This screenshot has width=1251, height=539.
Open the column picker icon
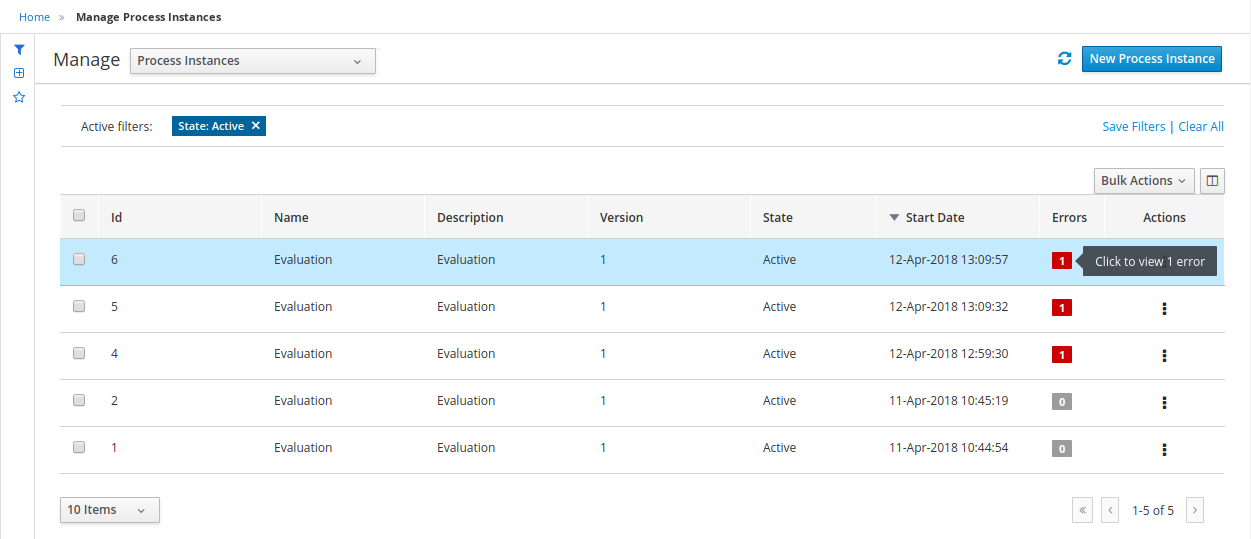click(x=1212, y=181)
